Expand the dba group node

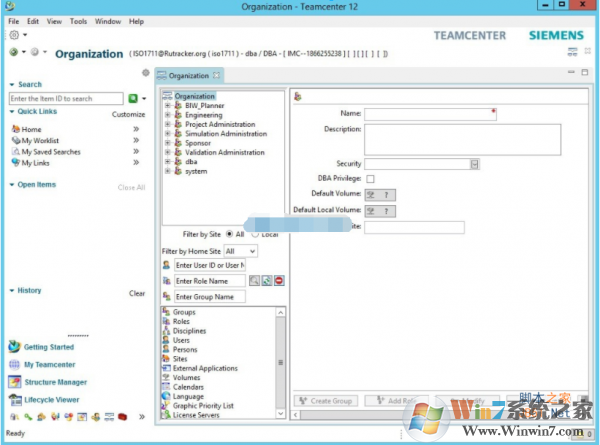167,161
